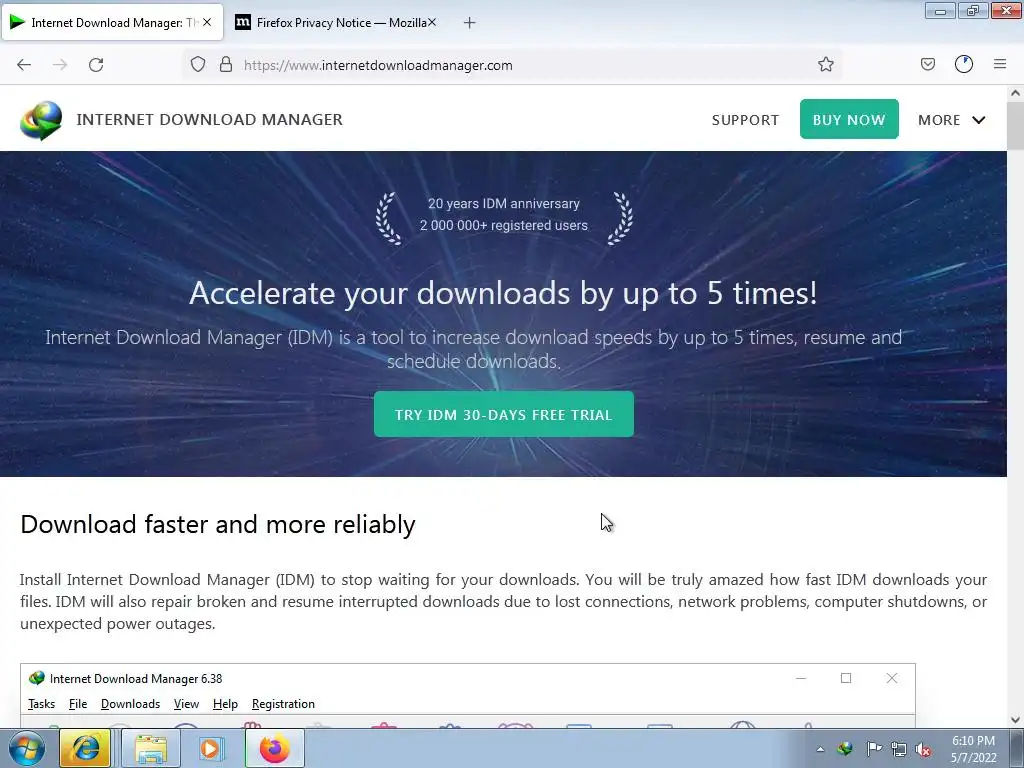Viewport: 1024px width, 768px height.
Task: Switch to the Firefox Privacy Notice tab
Action: pos(337,23)
